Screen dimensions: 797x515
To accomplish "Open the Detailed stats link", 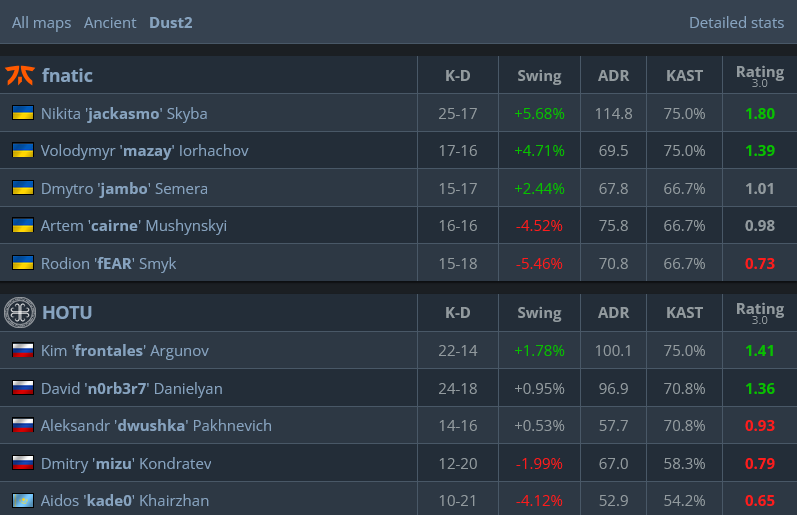I will tap(736, 23).
